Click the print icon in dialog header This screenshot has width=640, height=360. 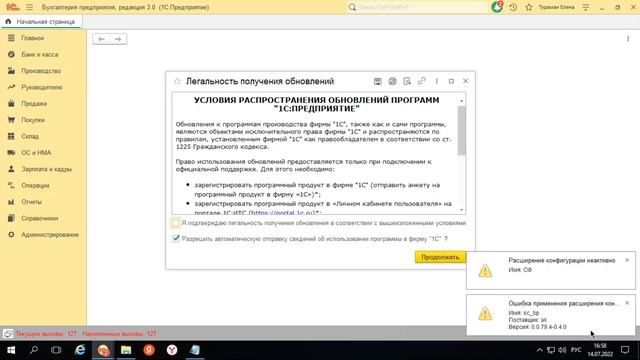[392, 81]
